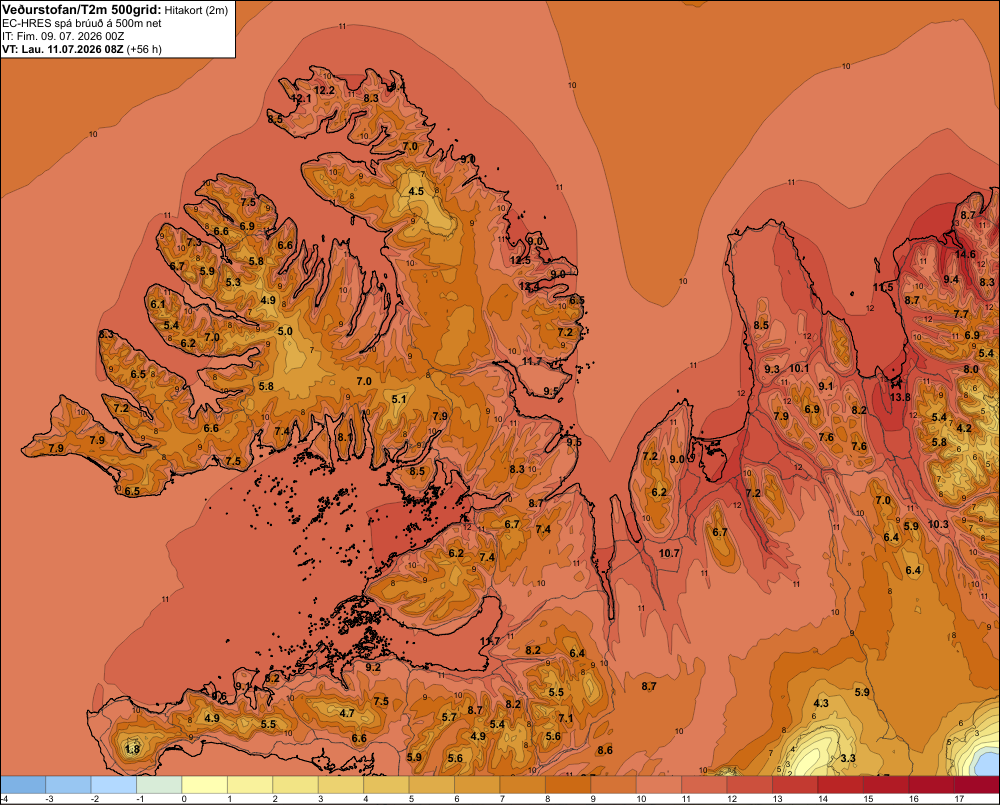Screen dimensions: 1000x805
Task: Click the 'Hitakort (2m)' label
Action: [196, 10]
